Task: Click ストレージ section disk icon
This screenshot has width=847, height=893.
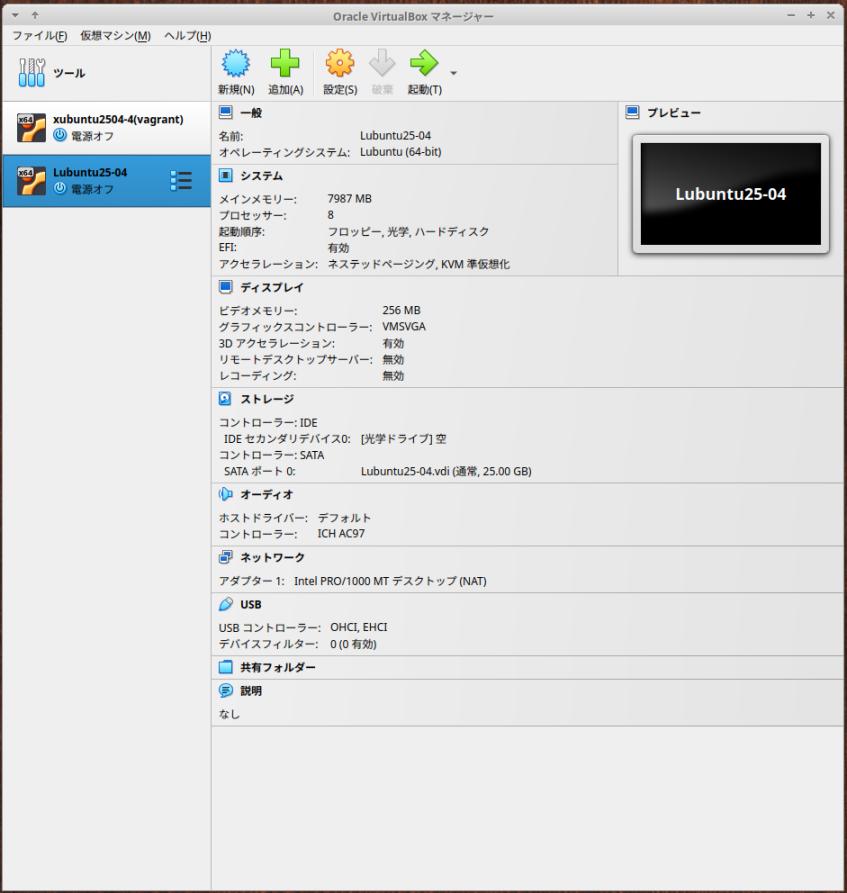Action: pyautogui.click(x=226, y=399)
